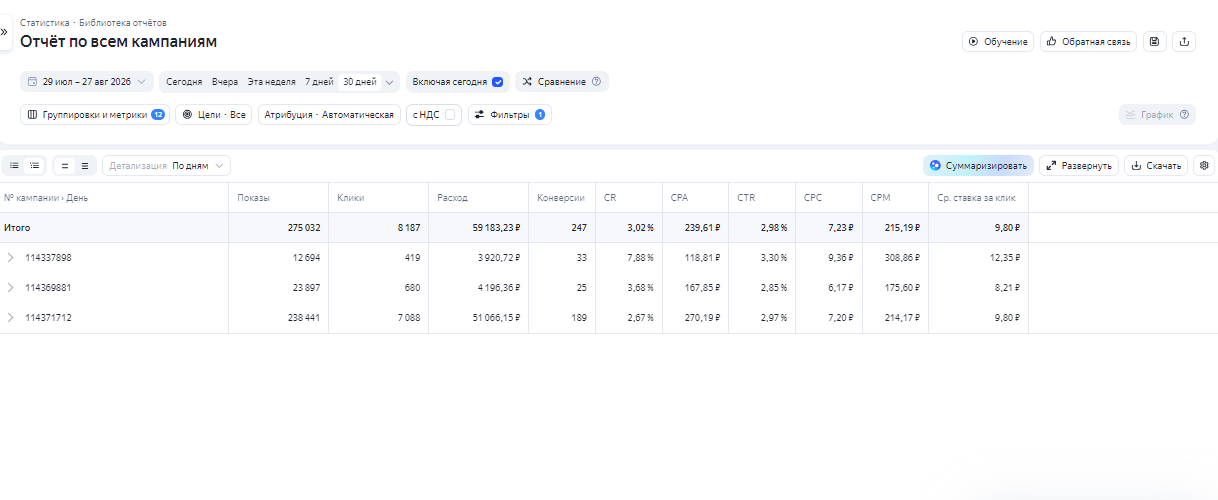Screen dimensions: 1218x500
Task: Enable the с НДС checkbox
Action: 450,115
